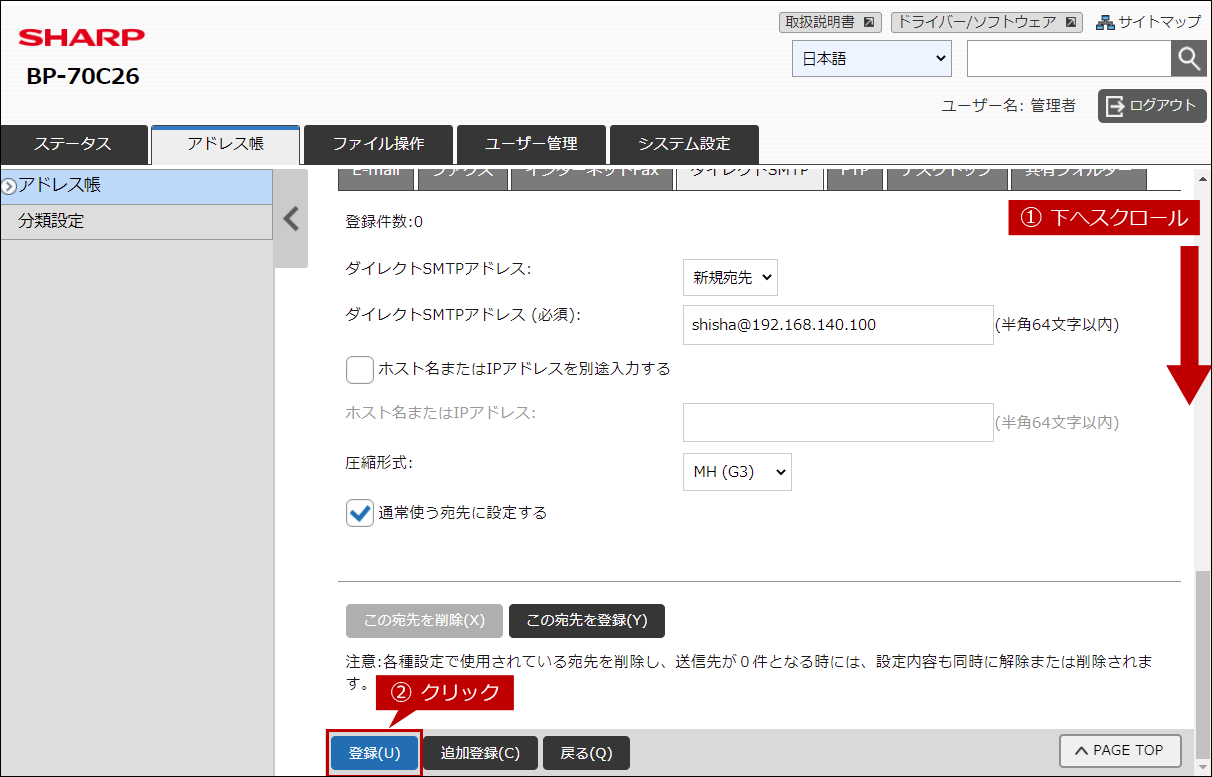Uncheck 通常使う宛先に設定する checkbox

360,513
